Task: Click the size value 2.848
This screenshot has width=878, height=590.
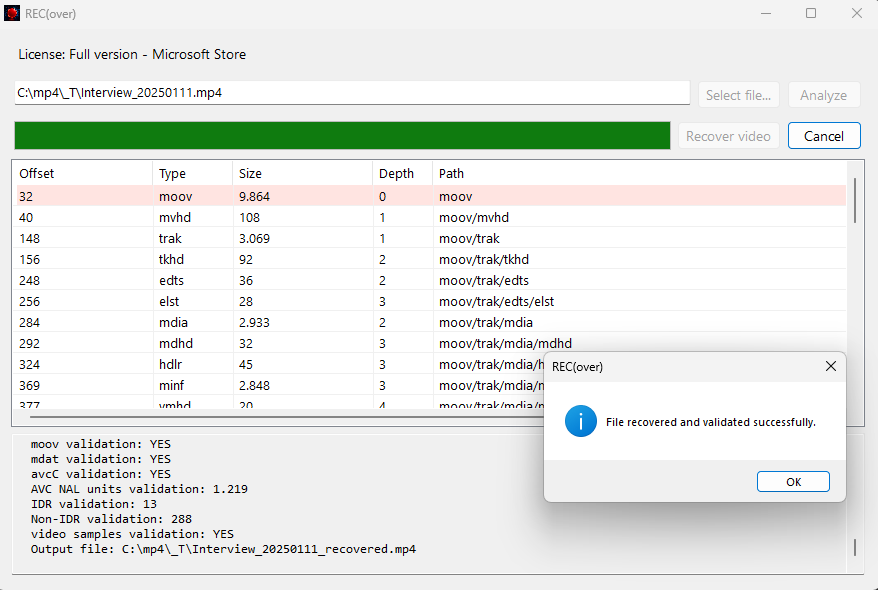Action: [x=254, y=385]
